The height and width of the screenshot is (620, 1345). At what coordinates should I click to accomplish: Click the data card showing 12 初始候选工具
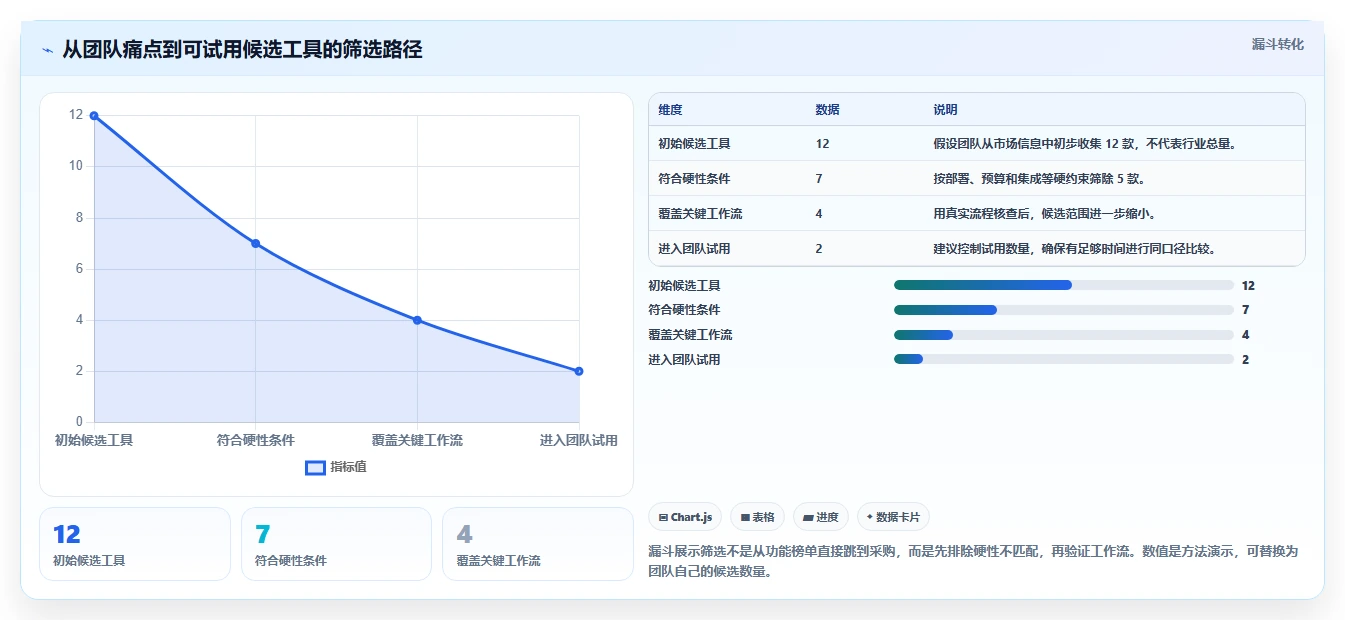tap(135, 544)
